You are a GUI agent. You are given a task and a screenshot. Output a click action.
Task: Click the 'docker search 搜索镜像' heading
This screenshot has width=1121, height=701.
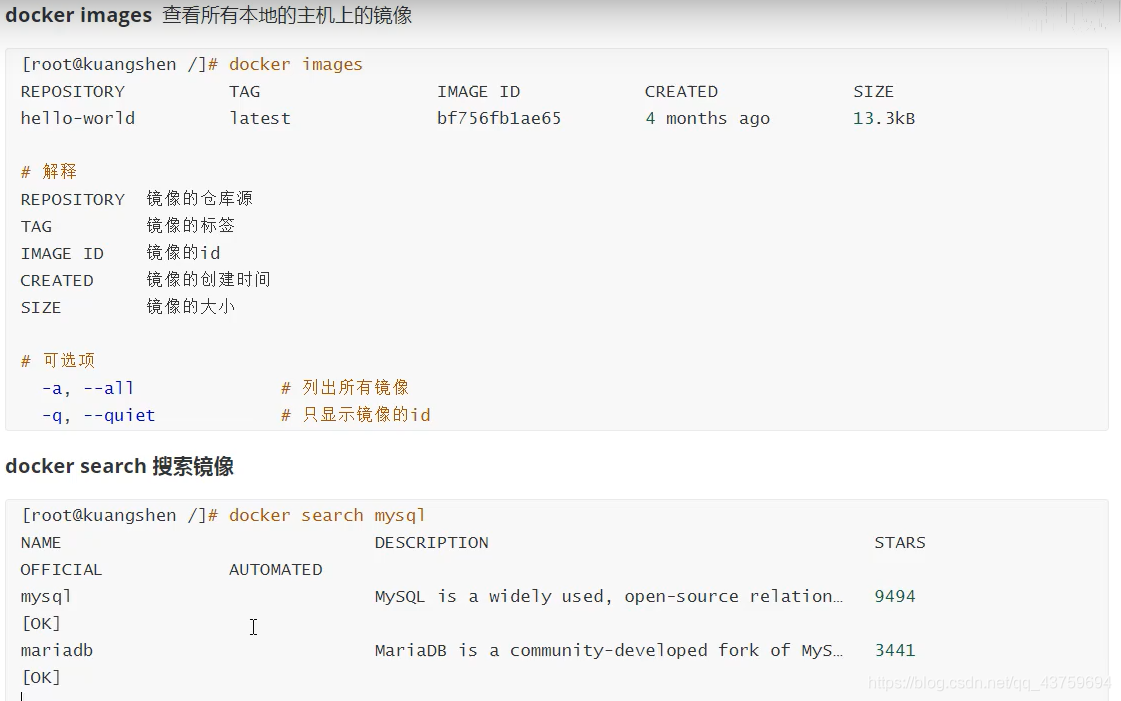(119, 466)
